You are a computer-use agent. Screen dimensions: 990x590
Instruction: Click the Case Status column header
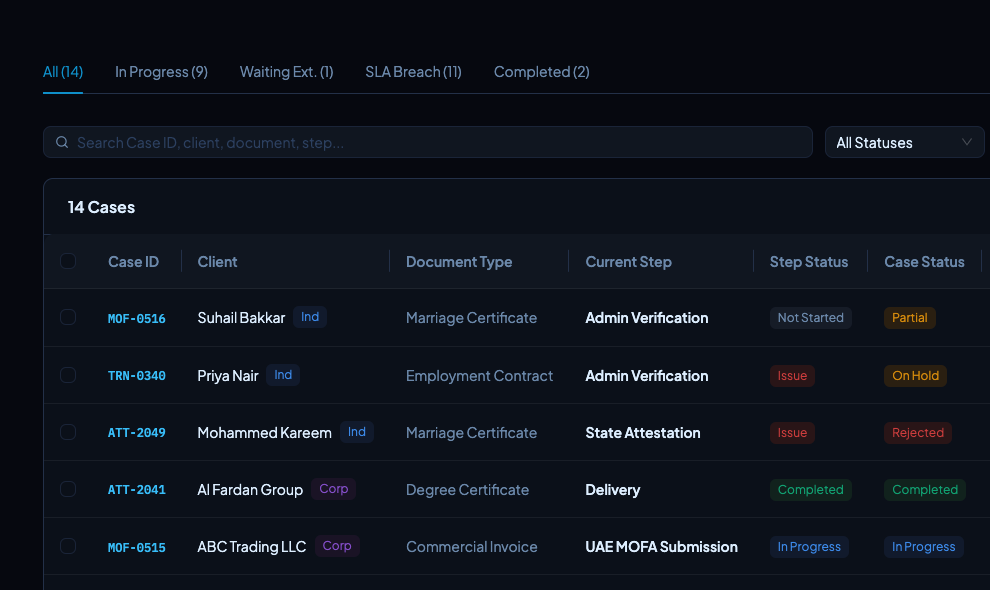click(x=924, y=262)
